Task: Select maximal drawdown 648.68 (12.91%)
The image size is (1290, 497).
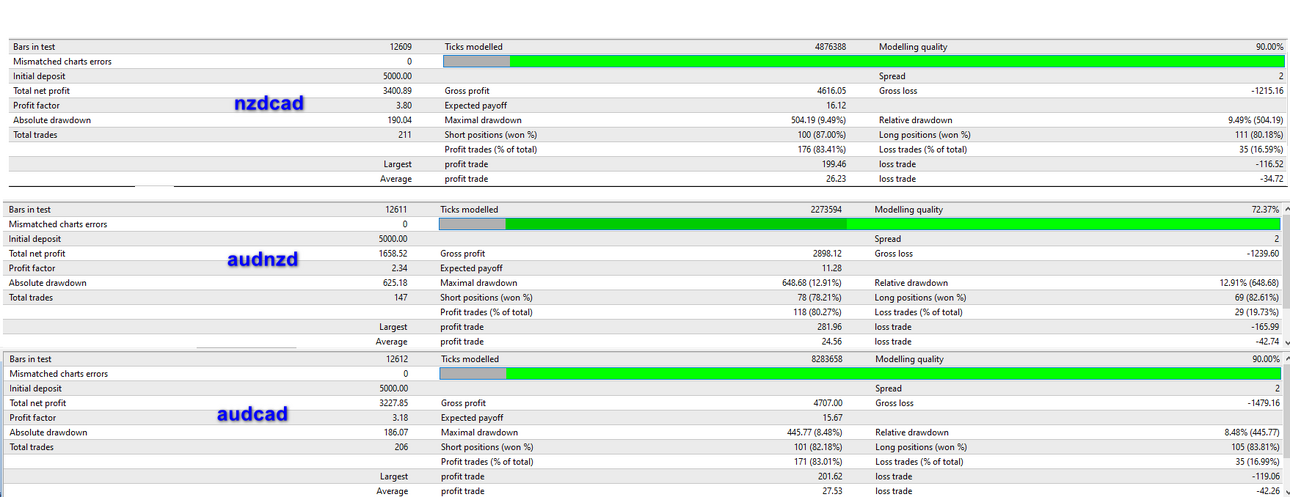Action: [812, 283]
